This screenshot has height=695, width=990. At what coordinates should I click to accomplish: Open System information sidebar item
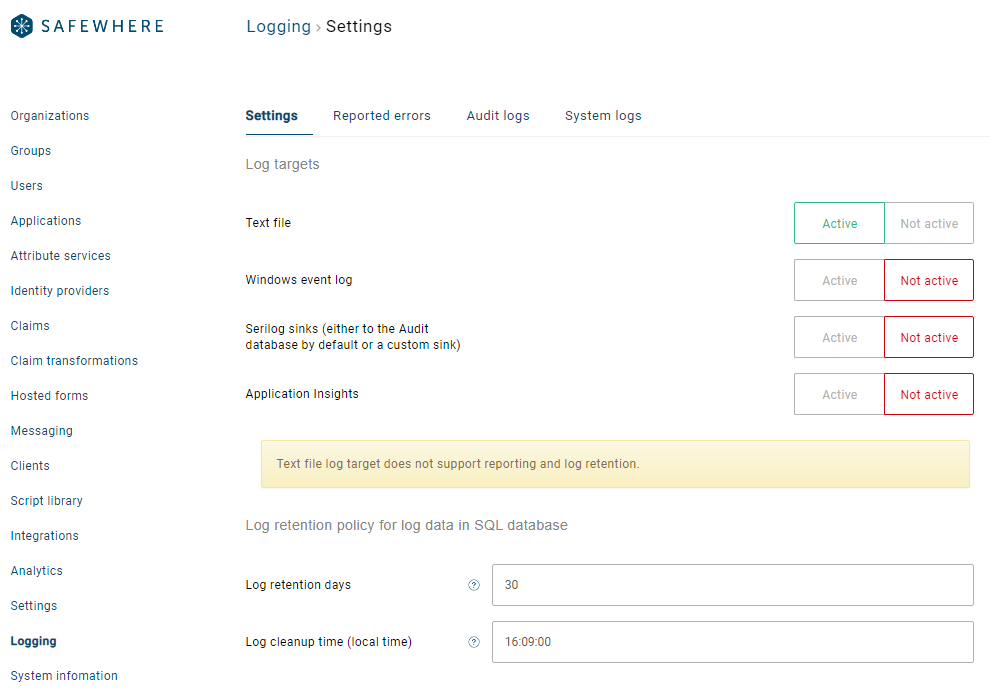pos(64,676)
